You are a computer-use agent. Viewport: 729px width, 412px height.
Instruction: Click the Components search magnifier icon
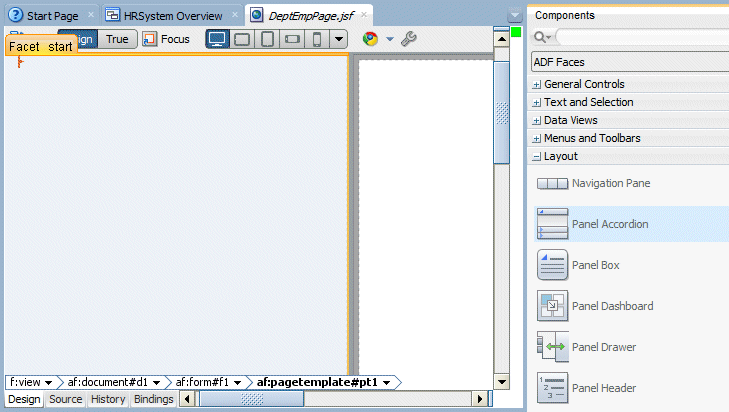click(542, 37)
